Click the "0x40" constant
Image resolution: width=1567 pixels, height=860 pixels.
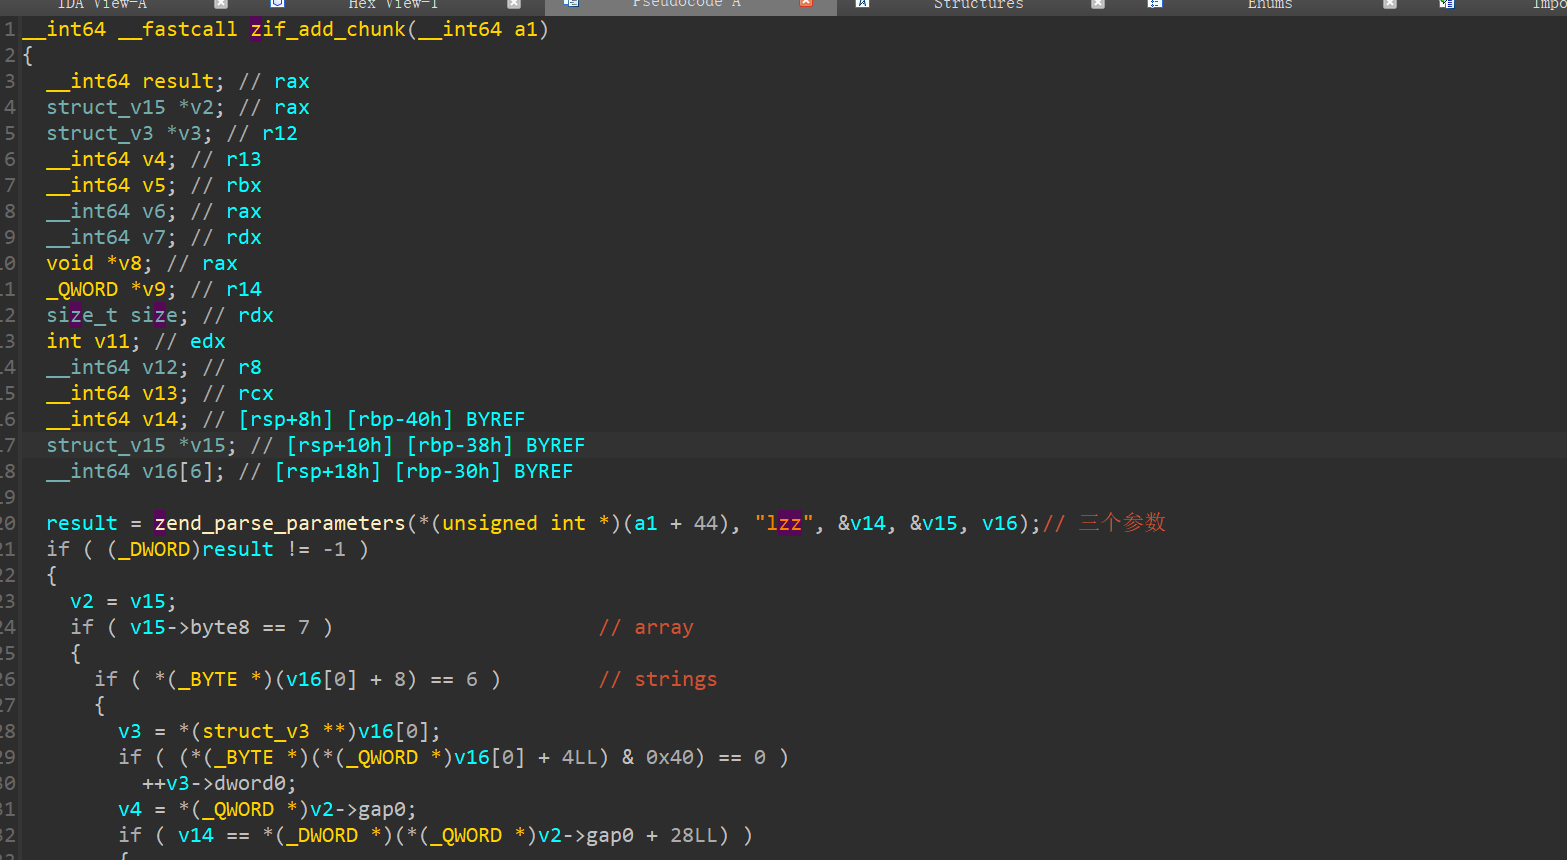click(x=670, y=757)
